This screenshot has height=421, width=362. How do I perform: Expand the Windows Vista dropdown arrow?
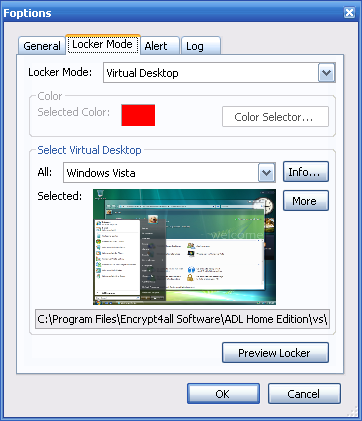tap(266, 173)
